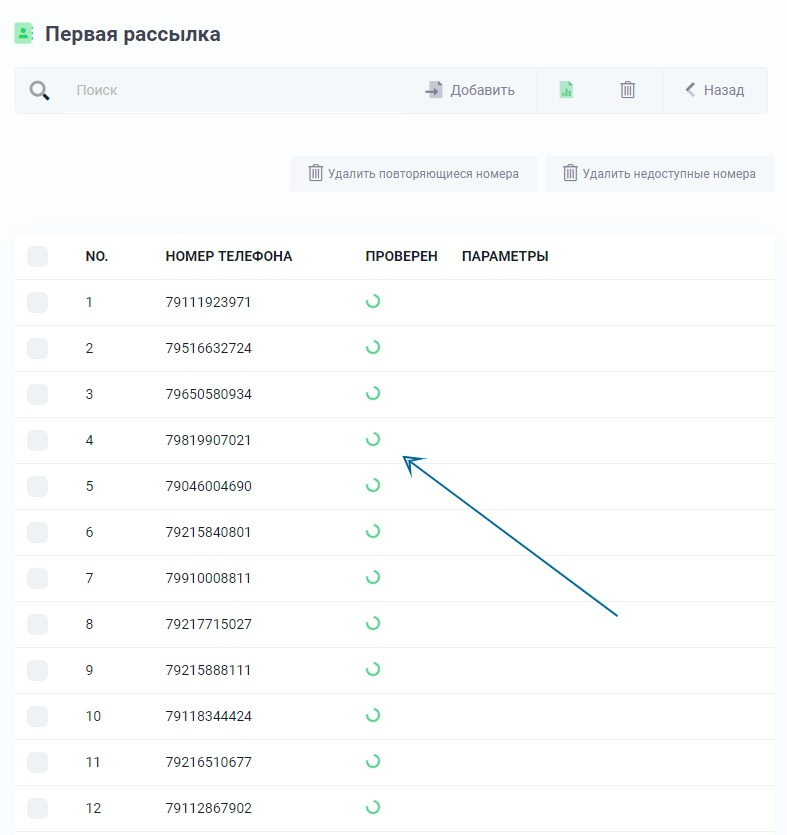This screenshot has height=835, width=787.
Task: Click Удалить повторяющиеся номера
Action: (x=414, y=174)
